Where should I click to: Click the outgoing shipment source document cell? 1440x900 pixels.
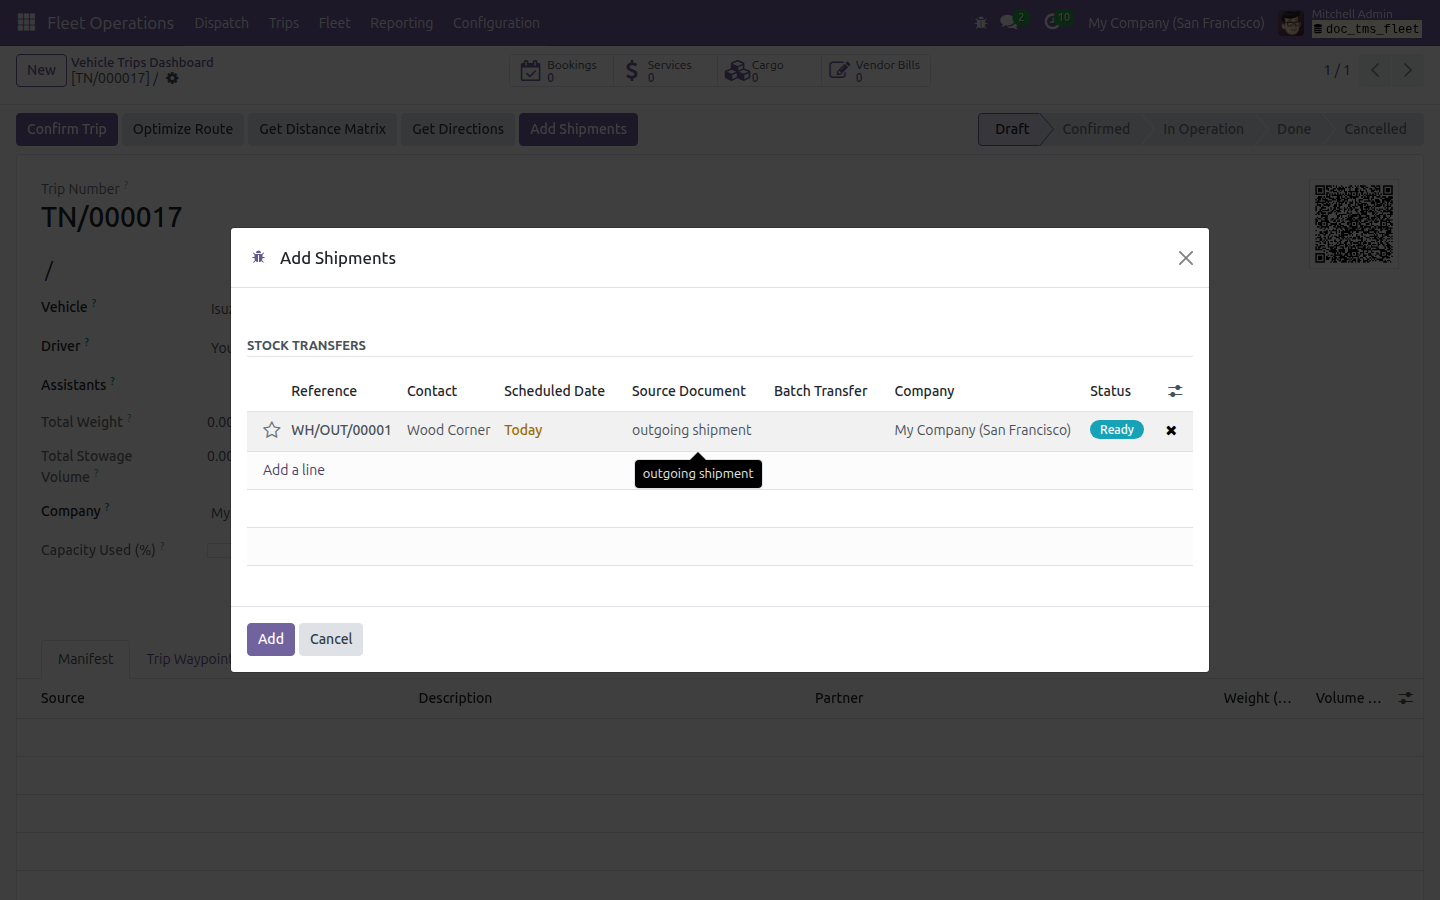(x=691, y=430)
